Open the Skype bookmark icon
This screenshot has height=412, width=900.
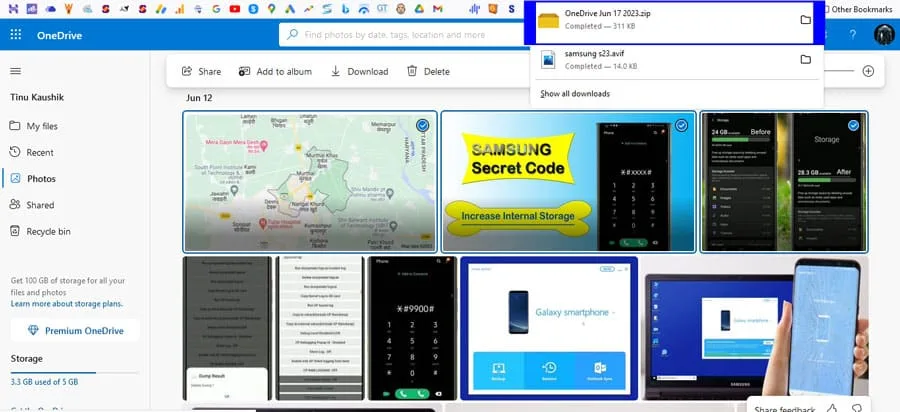253,9
